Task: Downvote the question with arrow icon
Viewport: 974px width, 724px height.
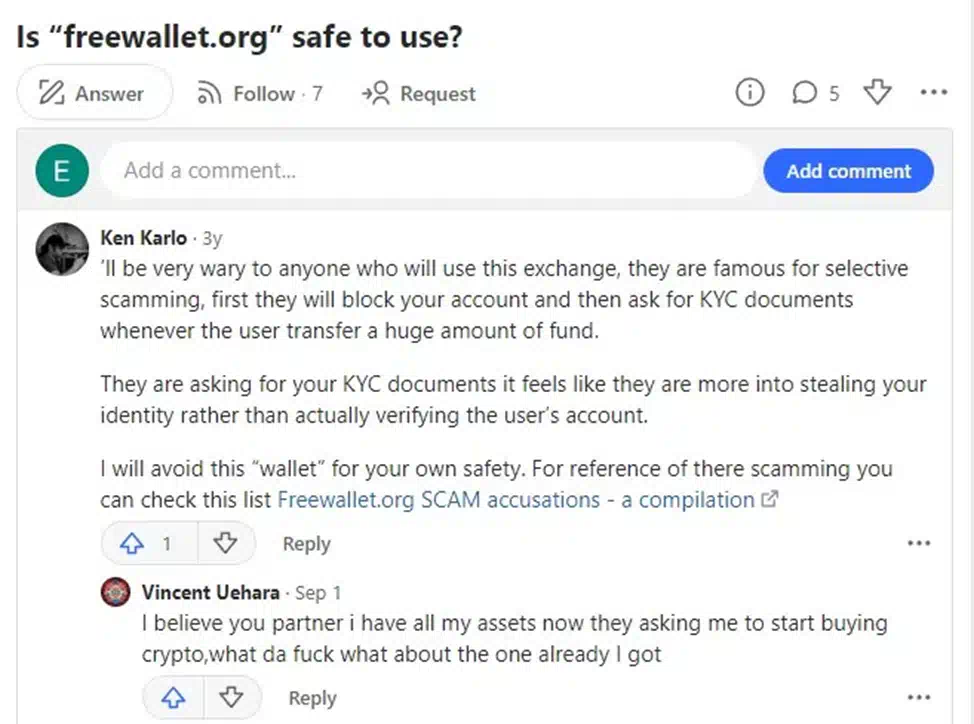Action: [877, 92]
